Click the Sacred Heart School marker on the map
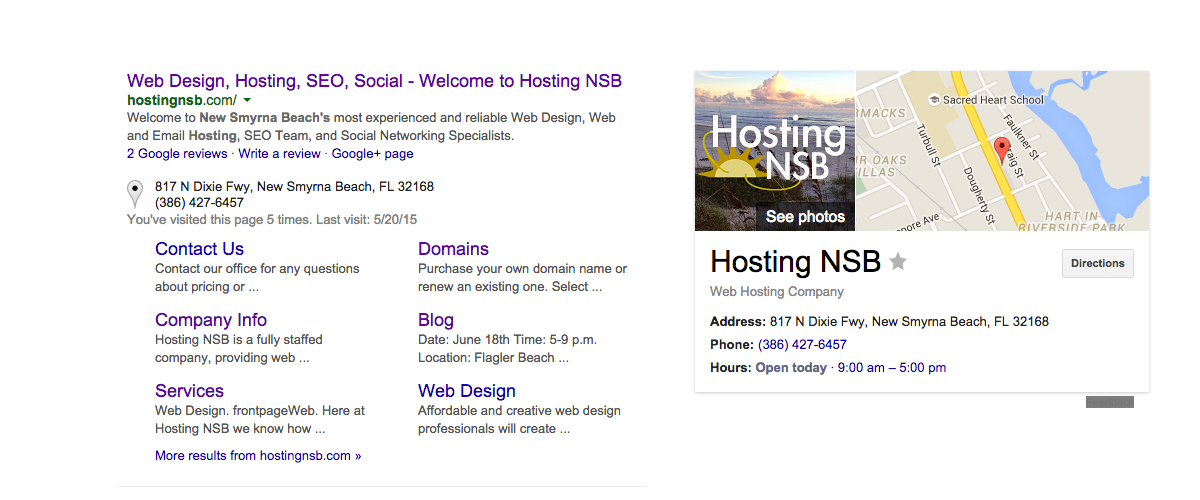This screenshot has height=500, width=1200. (x=987, y=100)
